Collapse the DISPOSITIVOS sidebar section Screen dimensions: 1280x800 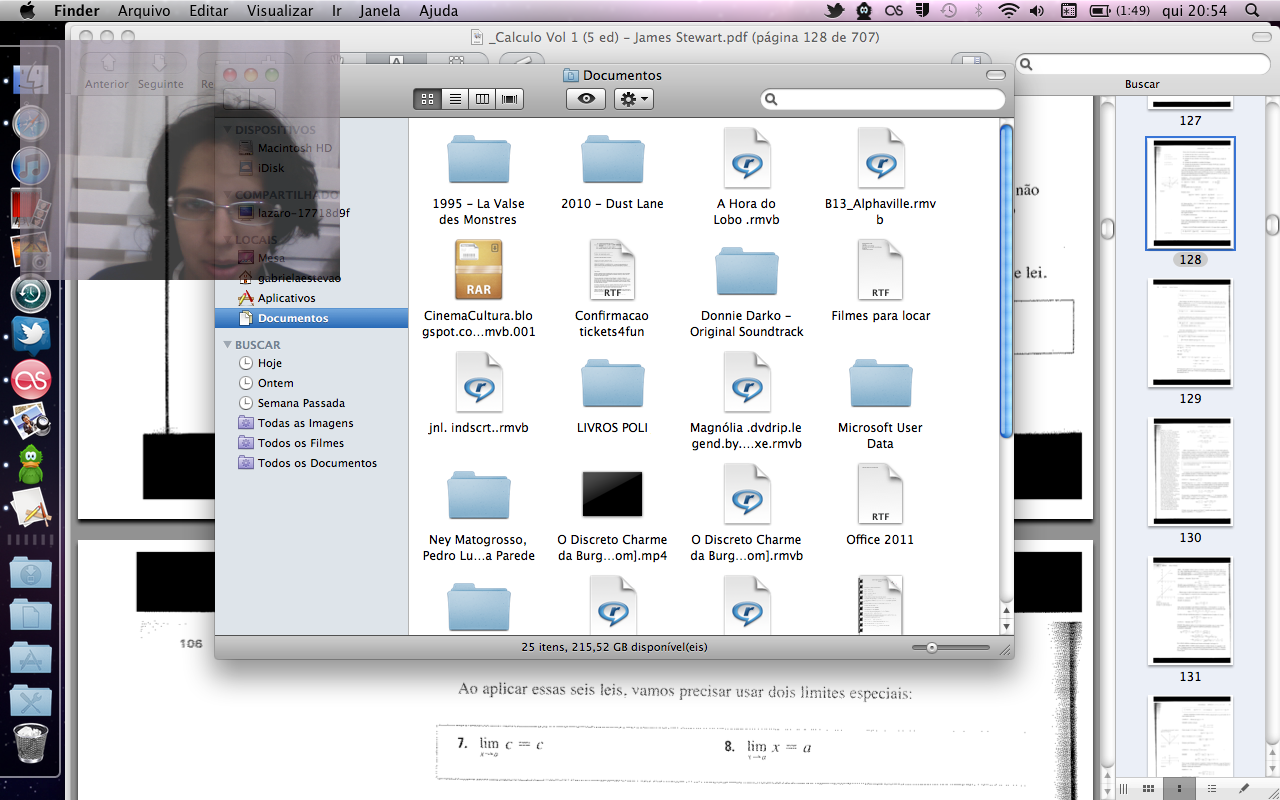(x=228, y=130)
